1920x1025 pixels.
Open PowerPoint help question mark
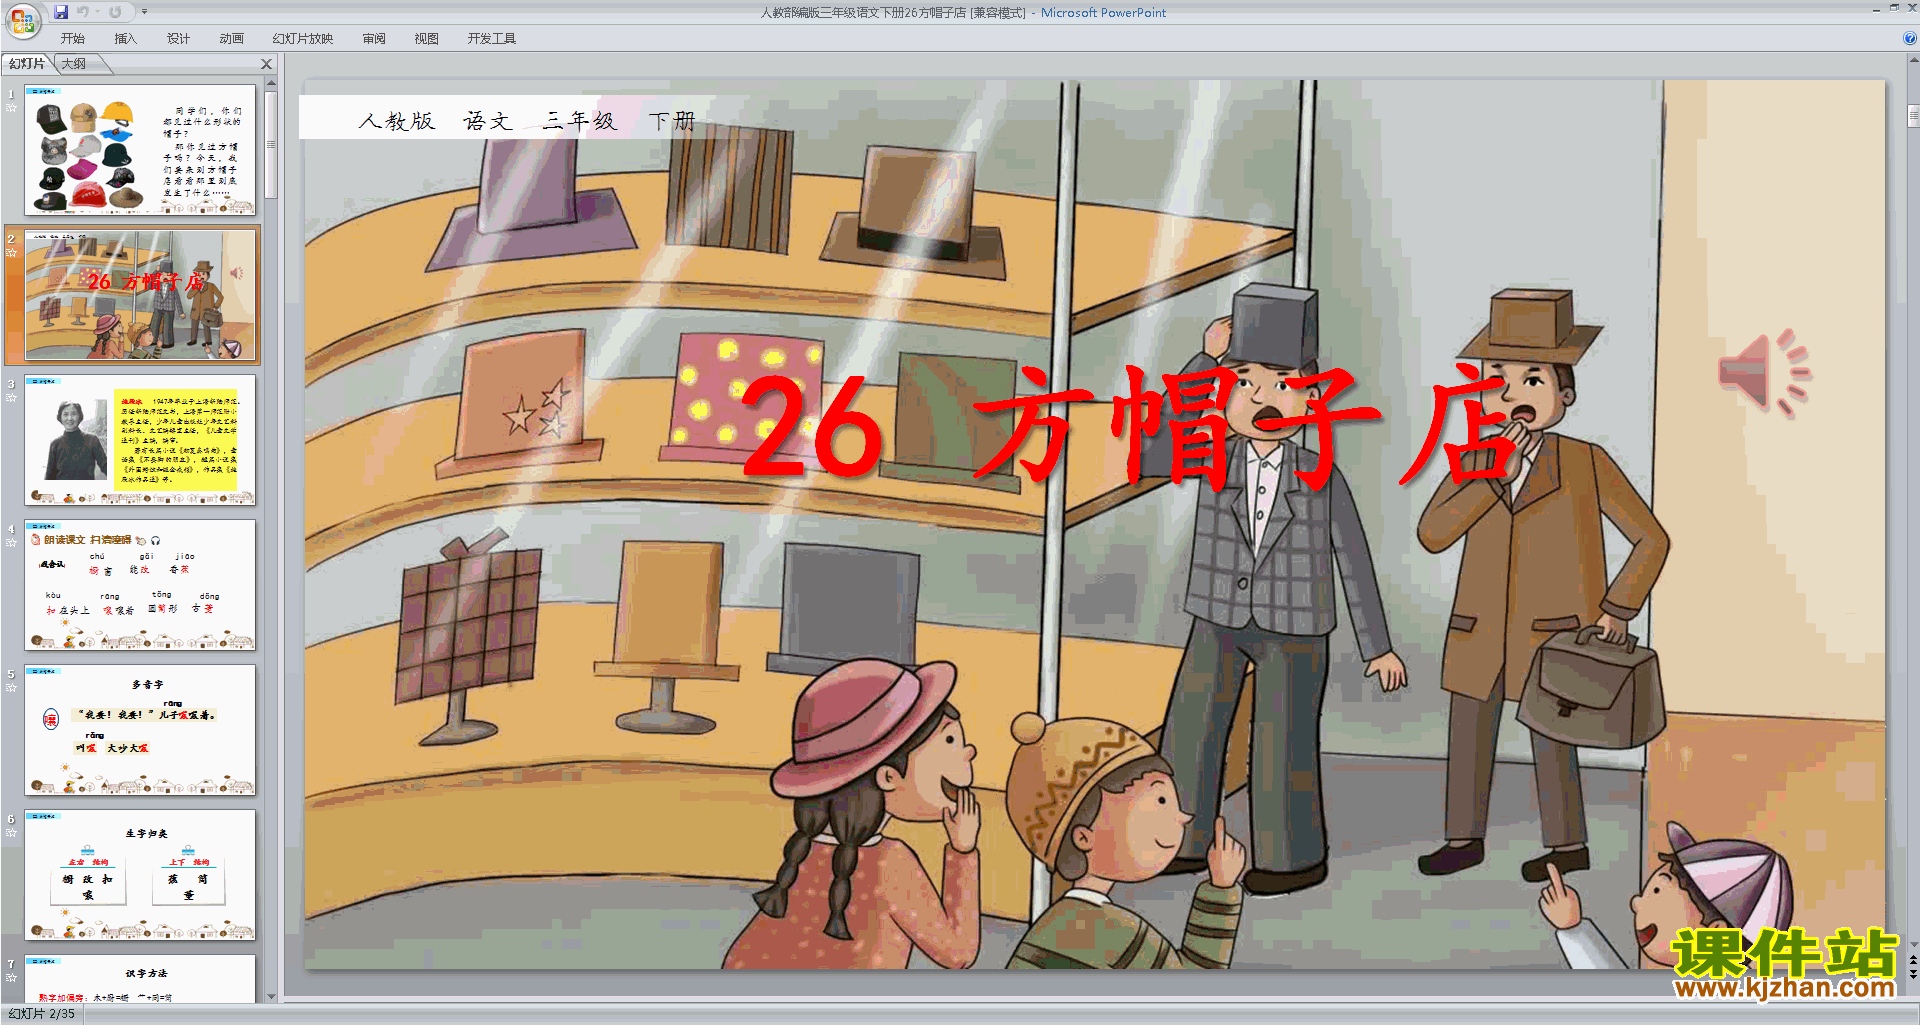point(1910,39)
